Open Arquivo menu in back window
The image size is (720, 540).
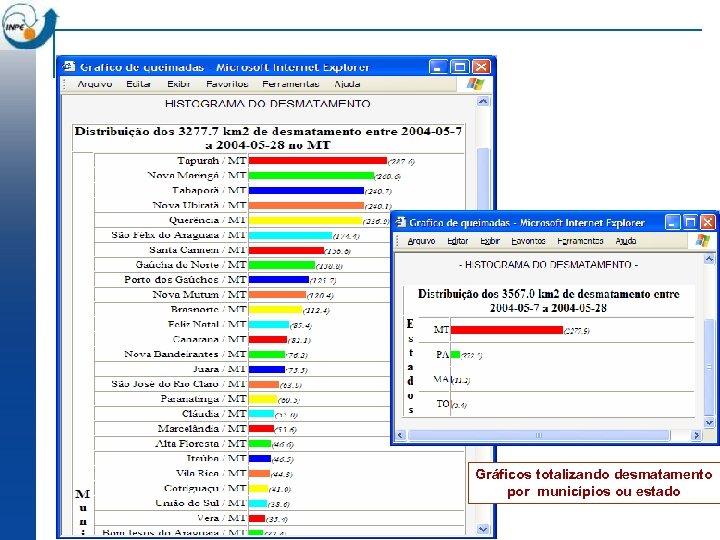95,84
